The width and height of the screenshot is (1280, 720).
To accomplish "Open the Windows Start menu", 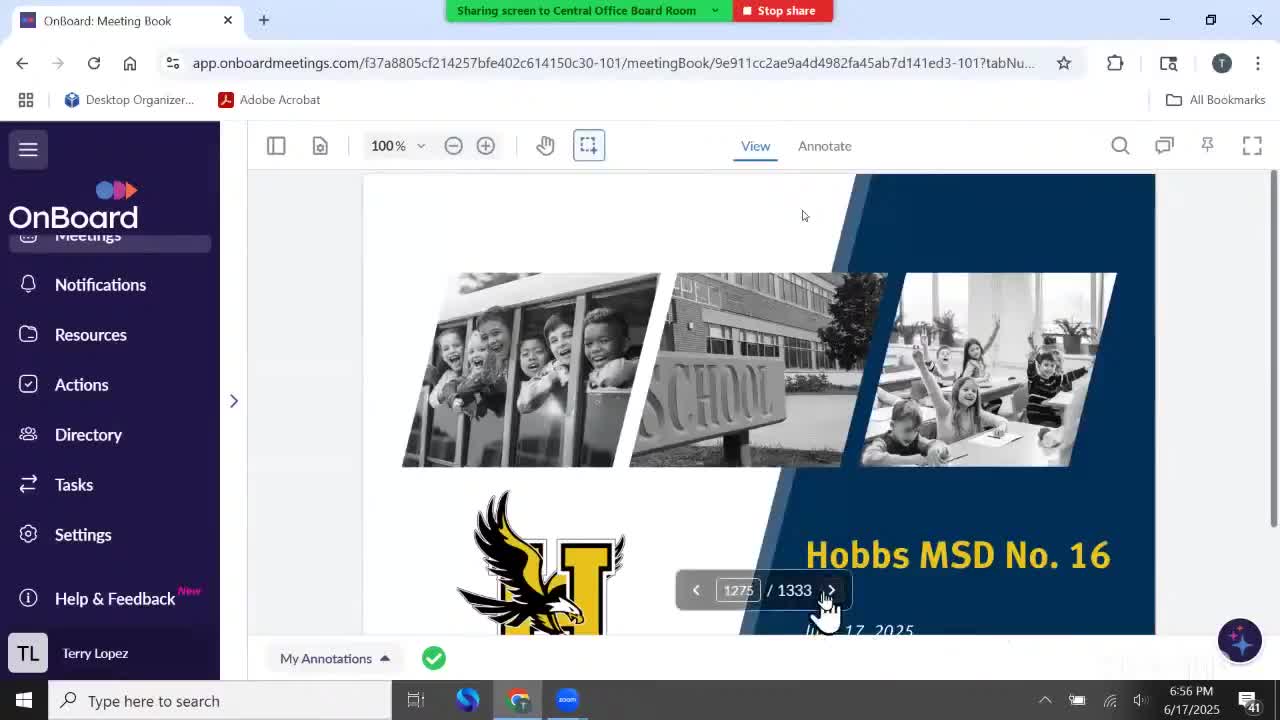I will pos(24,700).
